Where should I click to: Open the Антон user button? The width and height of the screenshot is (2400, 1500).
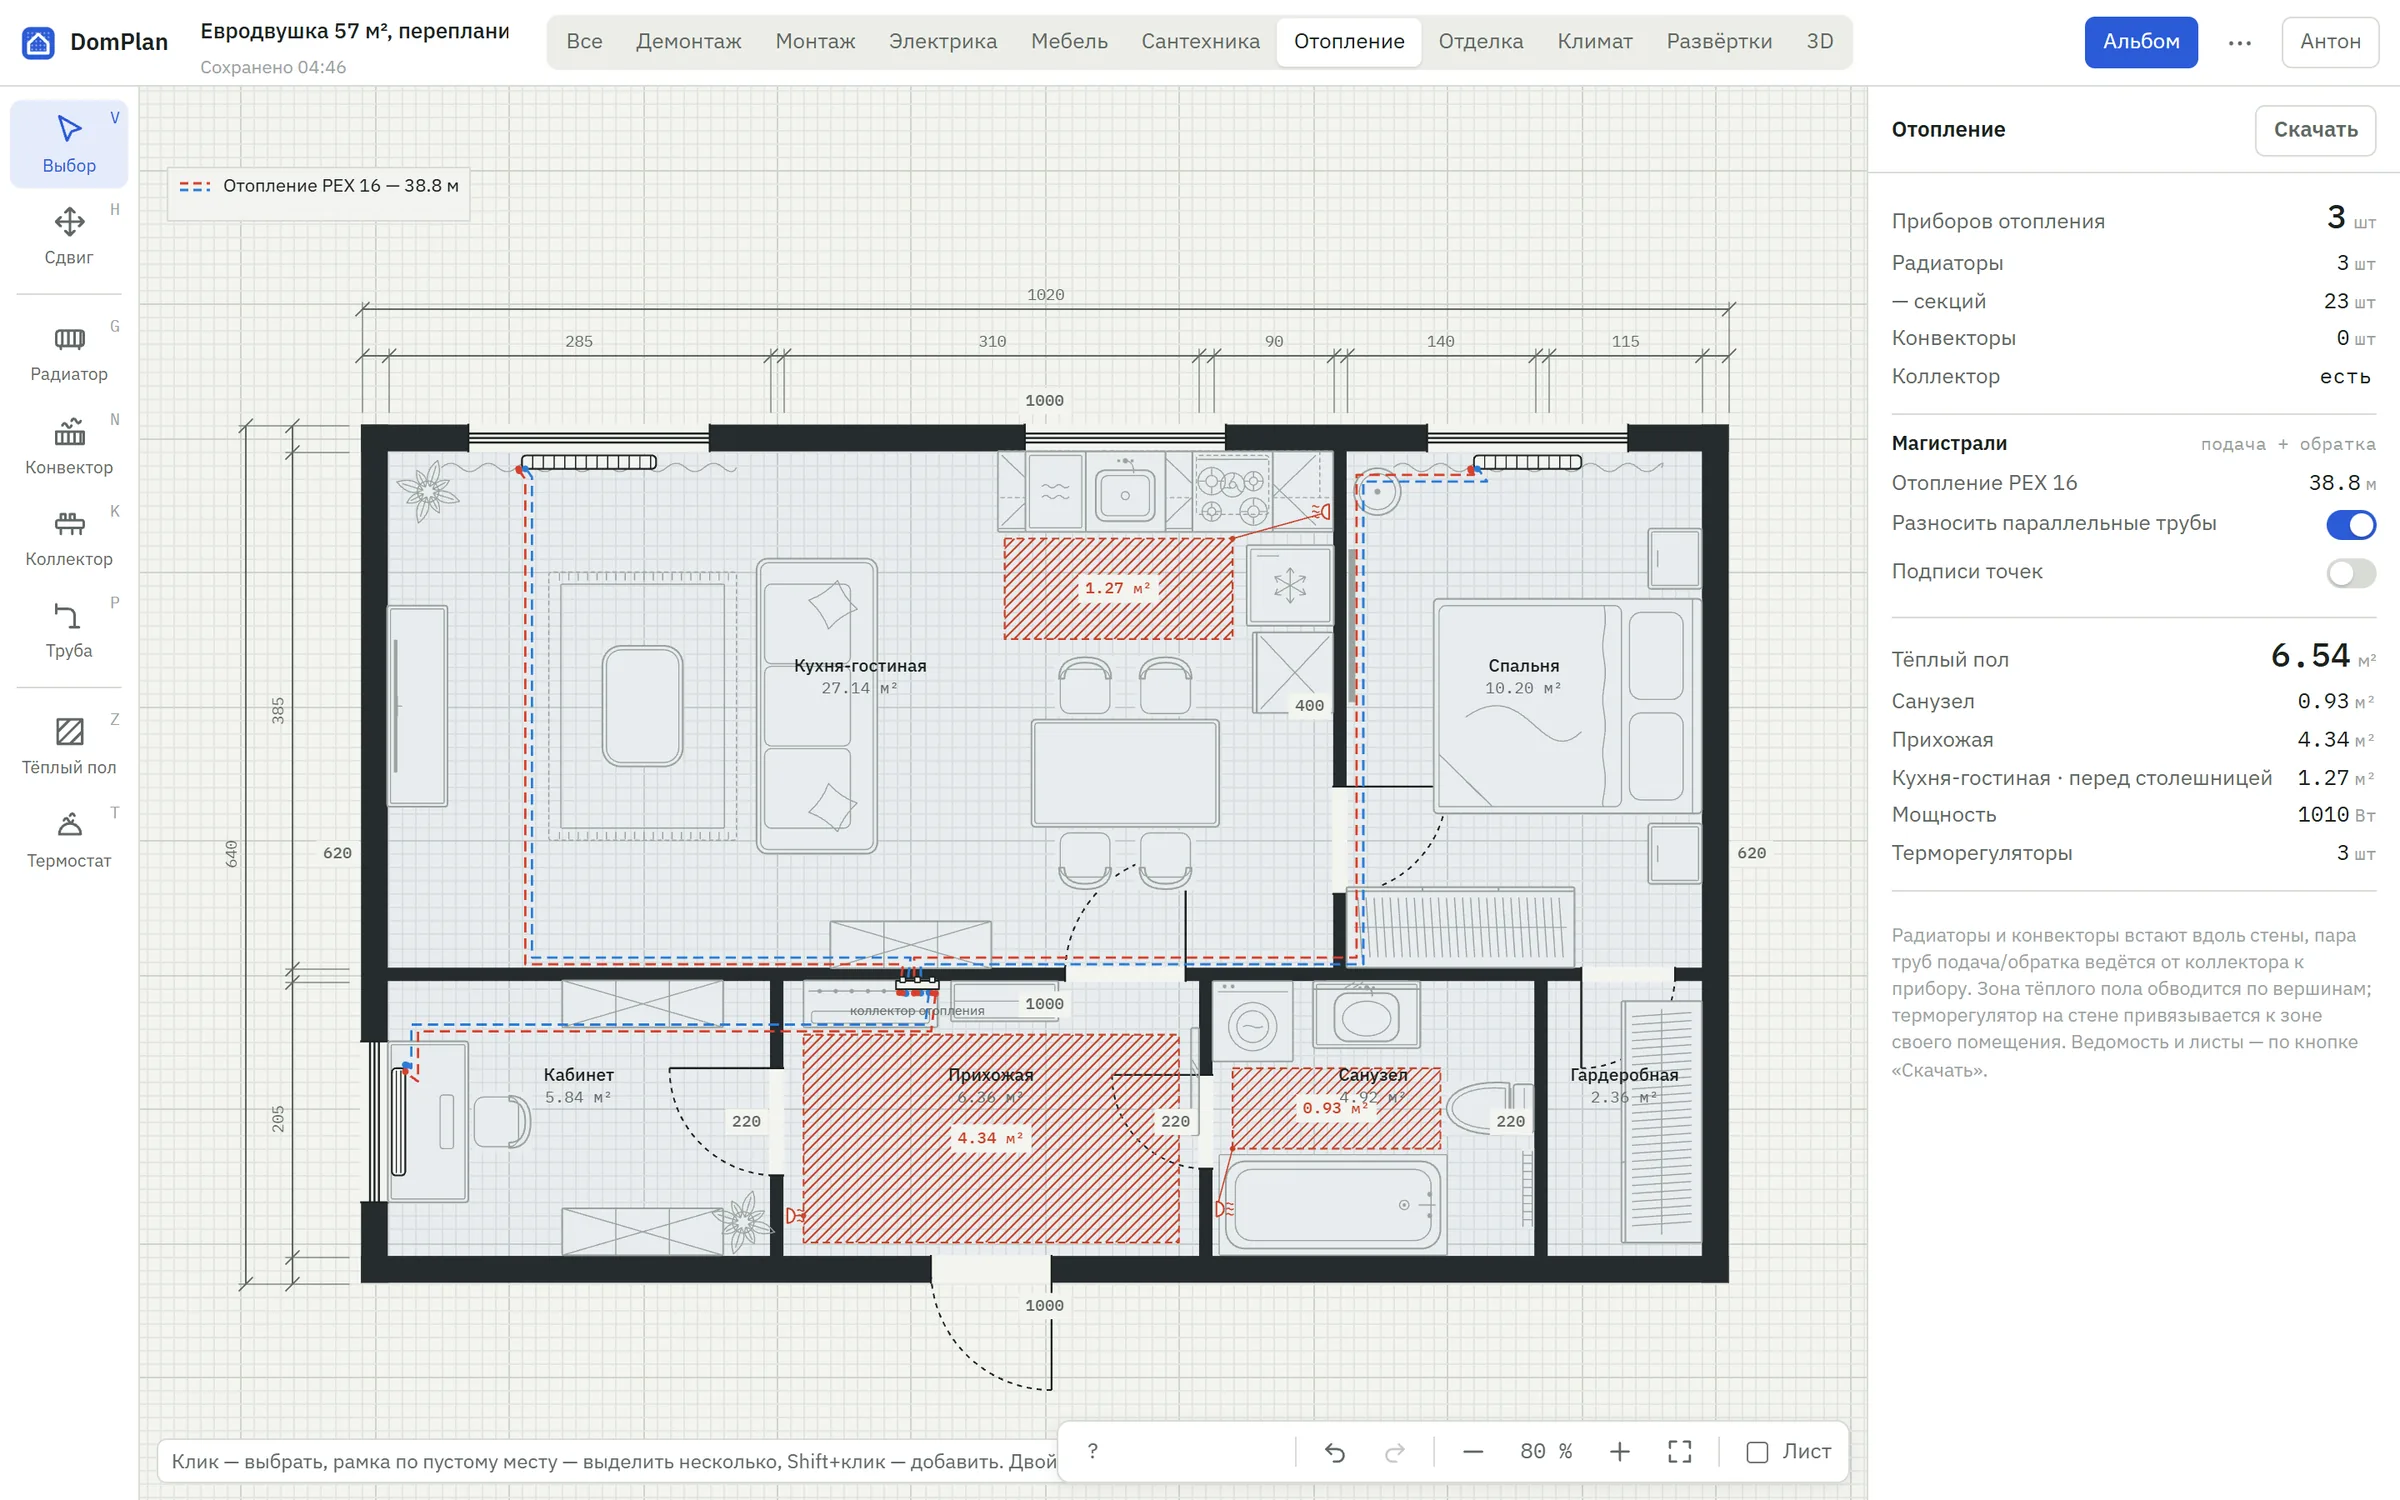[2329, 42]
